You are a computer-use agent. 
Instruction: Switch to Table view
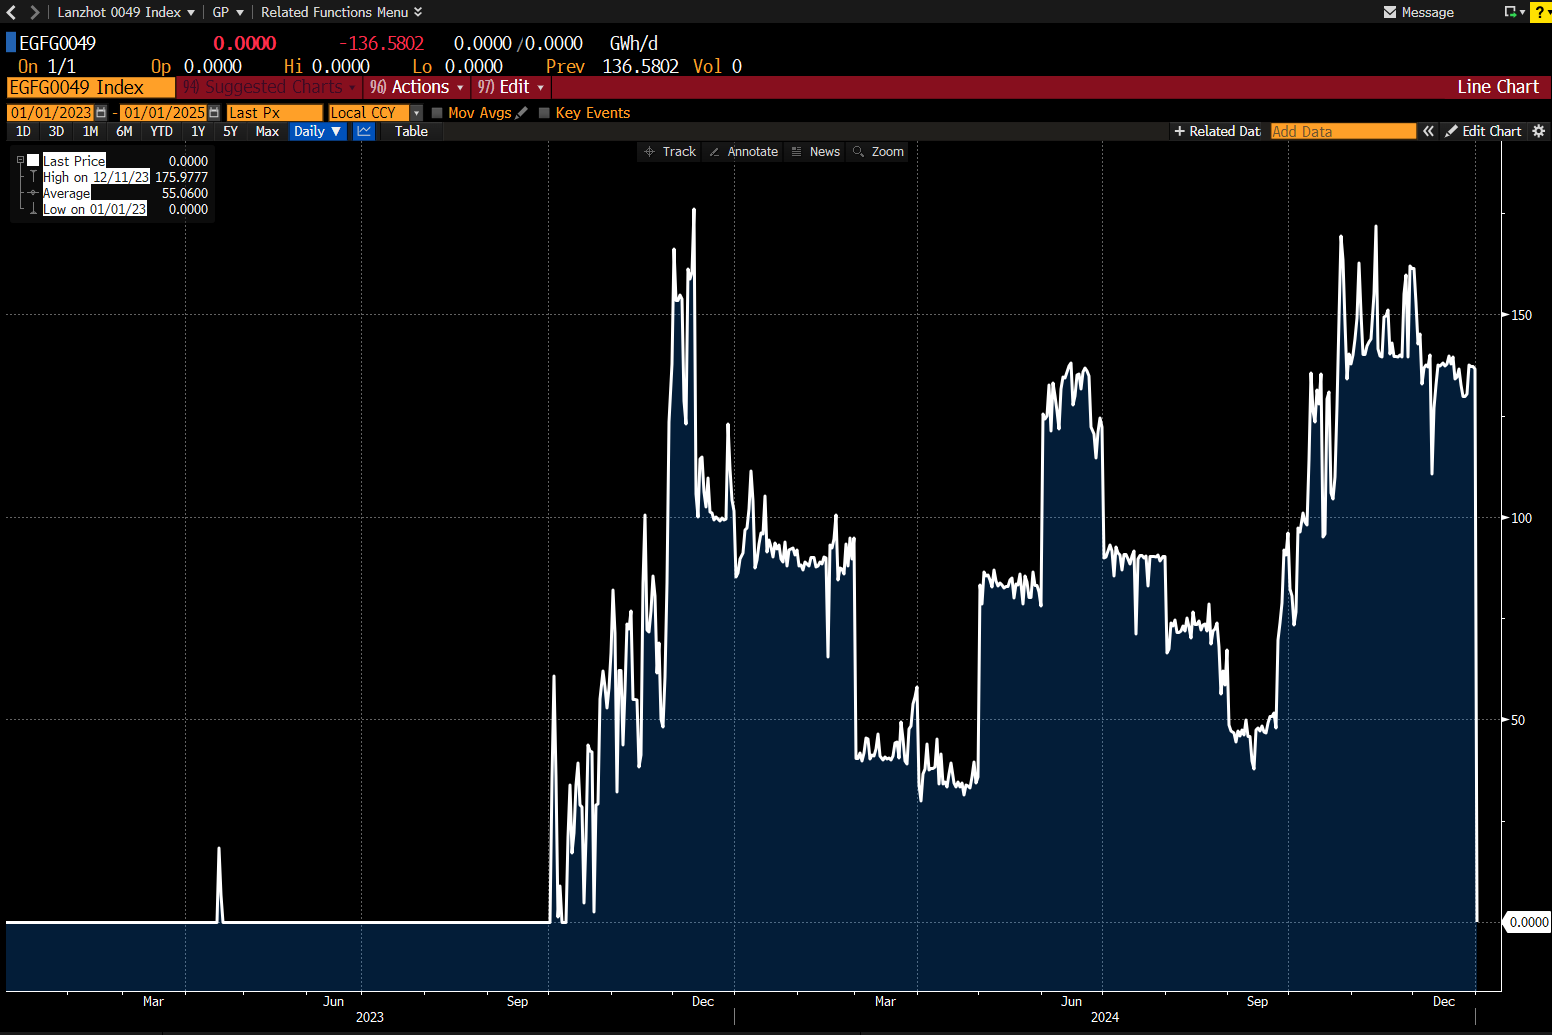(x=411, y=131)
